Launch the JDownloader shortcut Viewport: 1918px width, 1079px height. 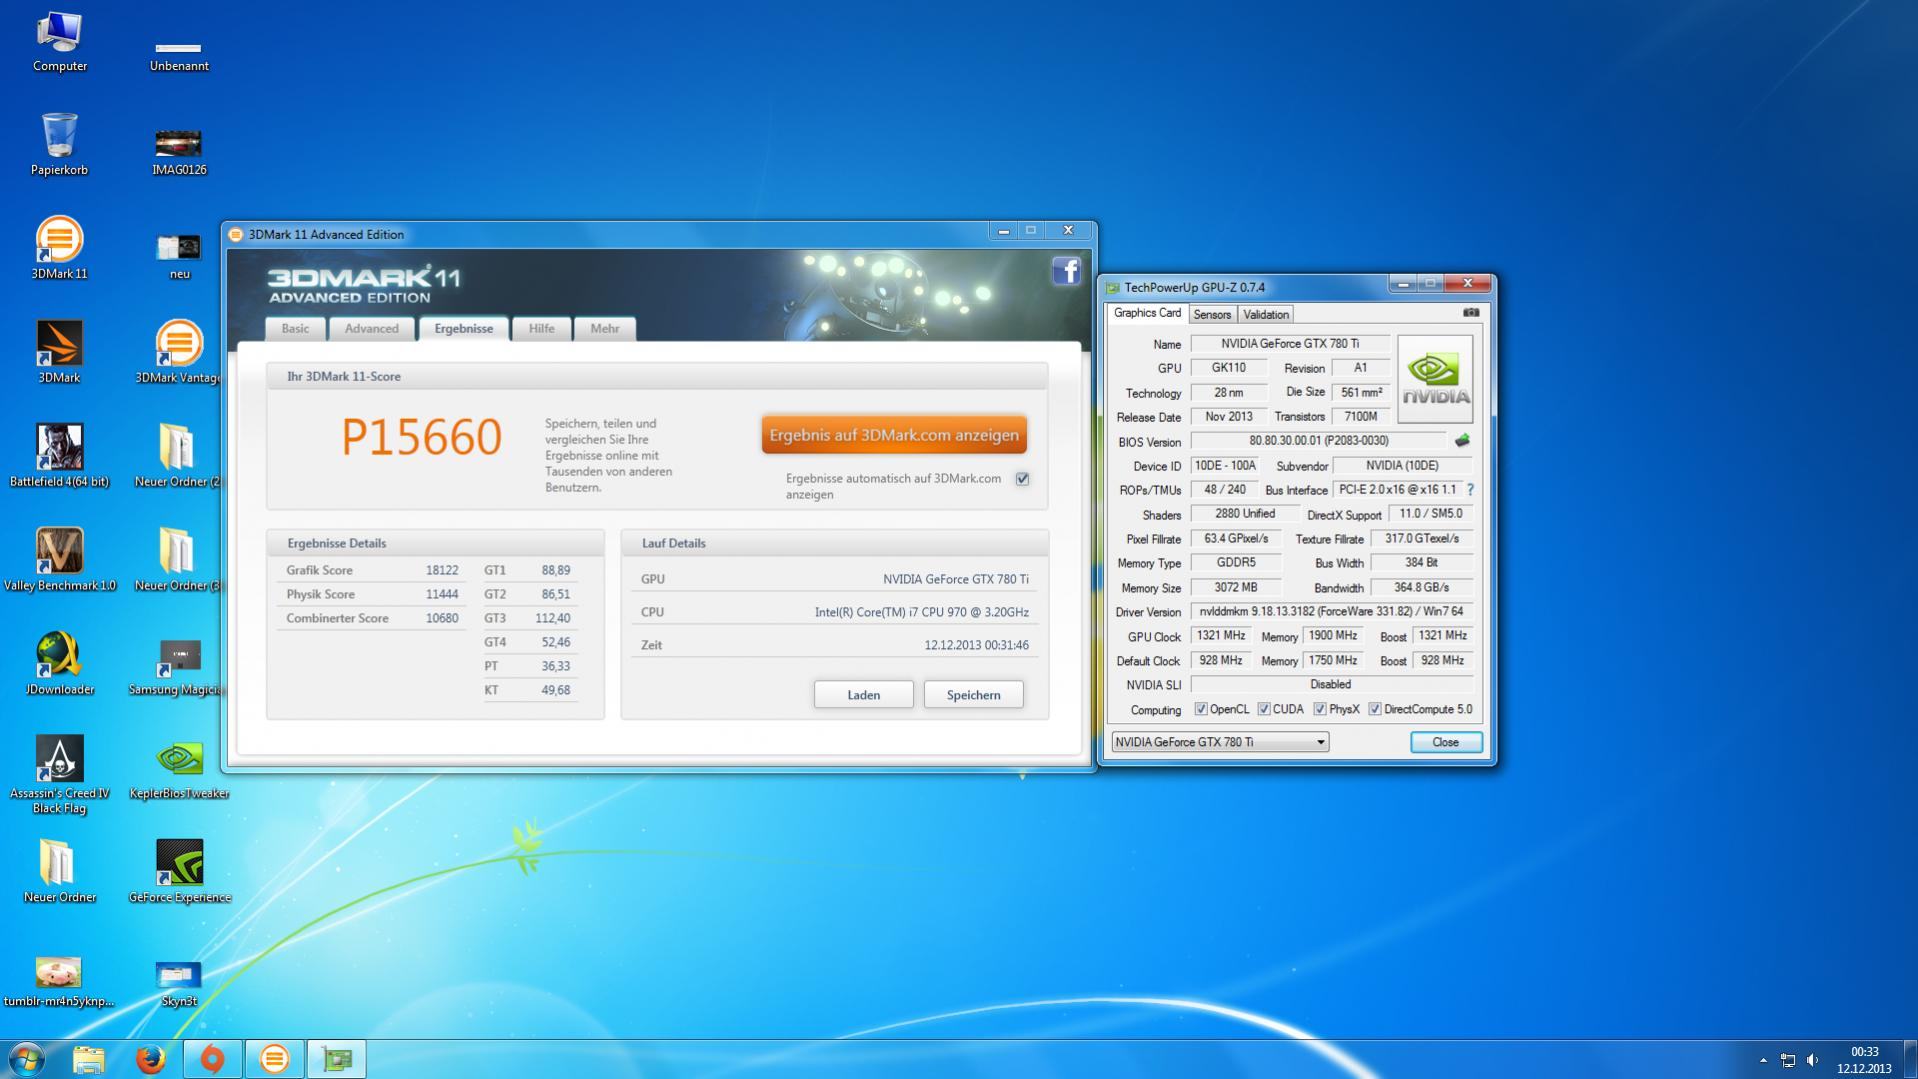click(59, 664)
